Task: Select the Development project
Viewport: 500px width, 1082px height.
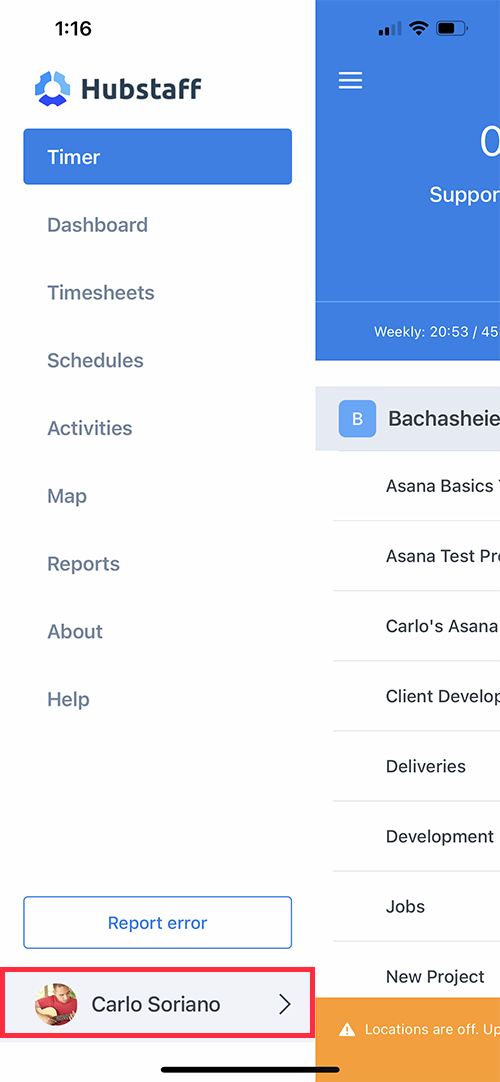Action: point(417,836)
